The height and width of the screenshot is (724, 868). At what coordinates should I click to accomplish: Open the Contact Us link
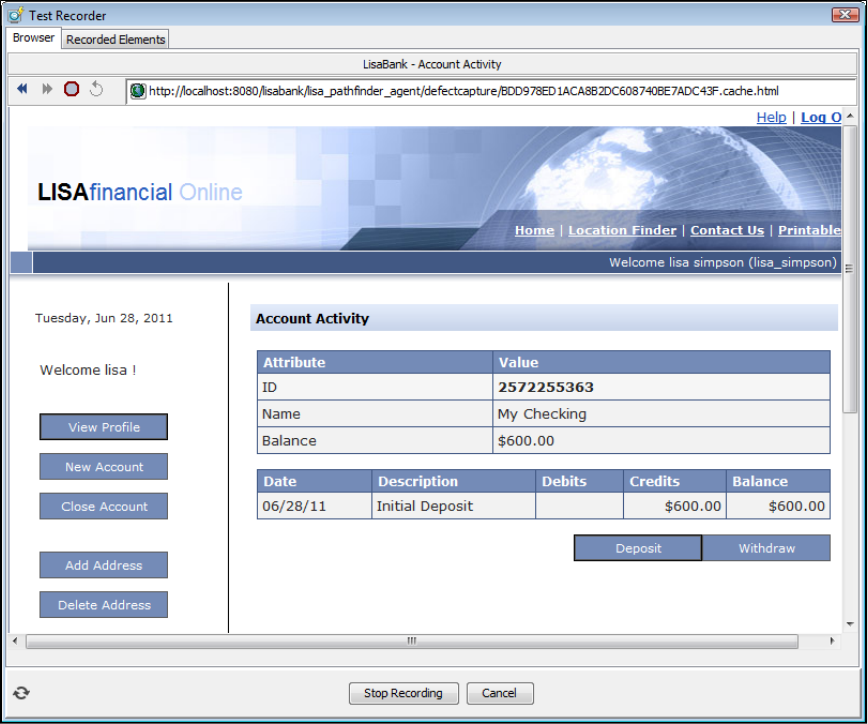pyautogui.click(x=727, y=230)
